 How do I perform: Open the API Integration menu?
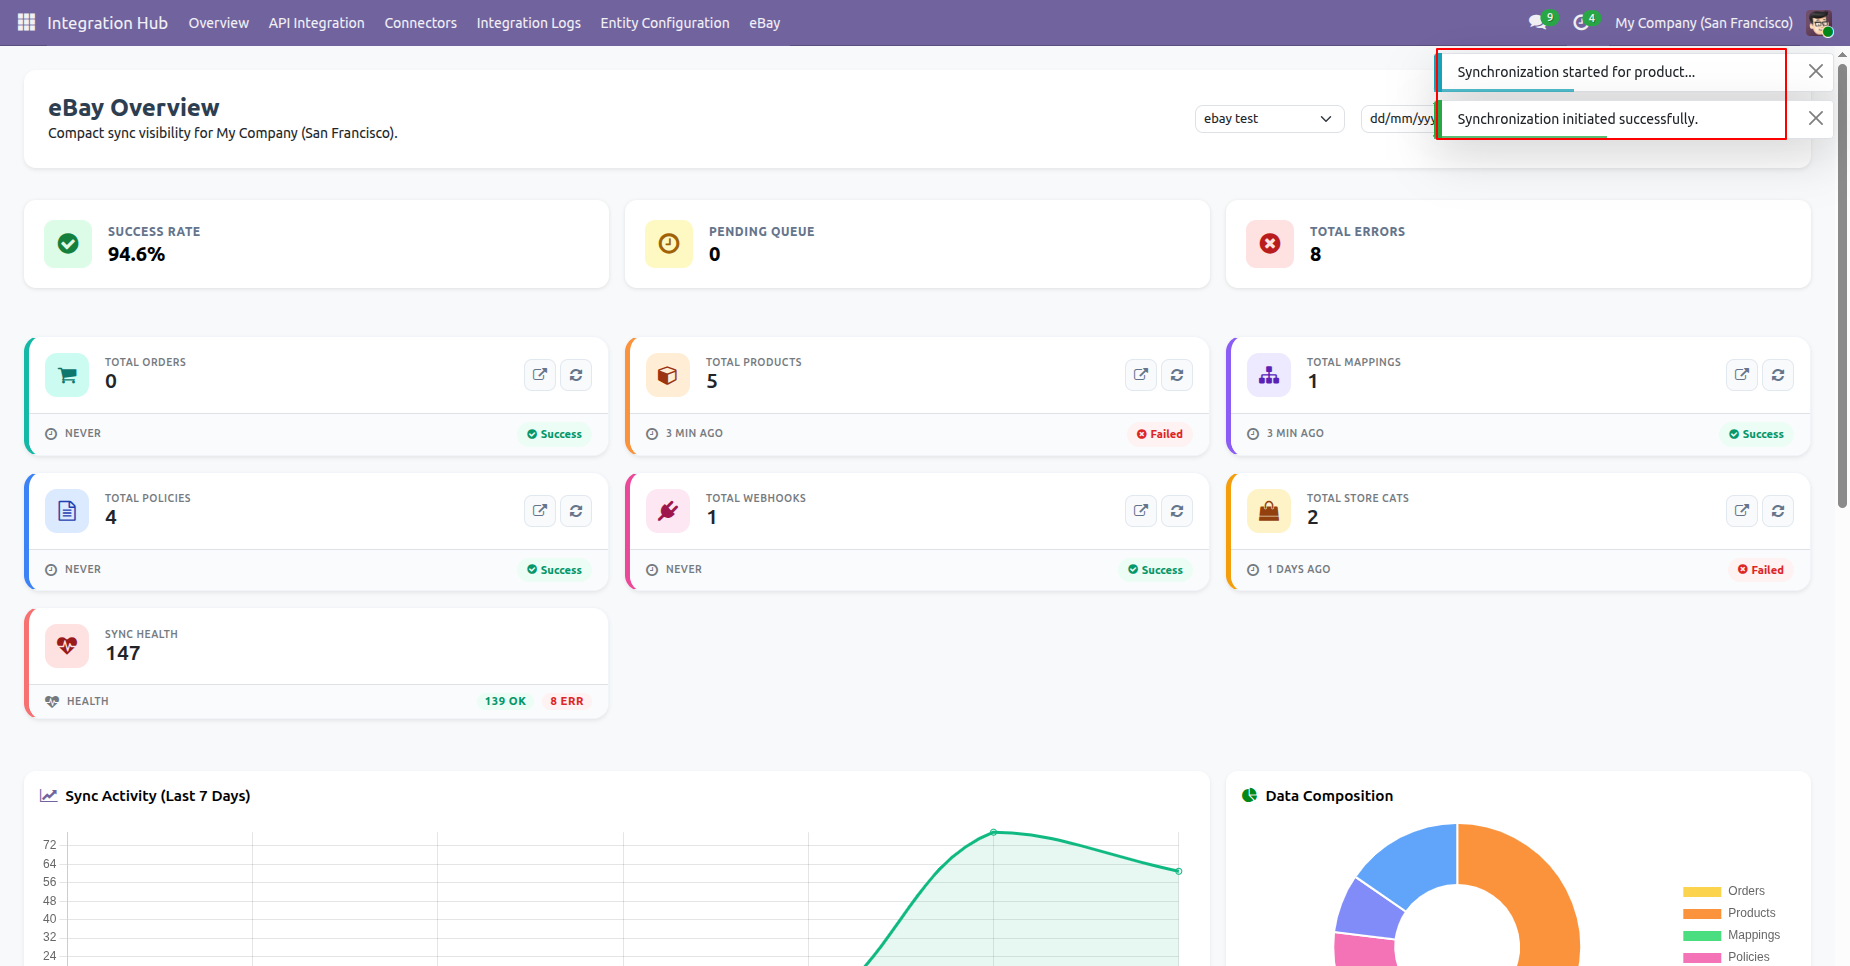click(x=317, y=23)
